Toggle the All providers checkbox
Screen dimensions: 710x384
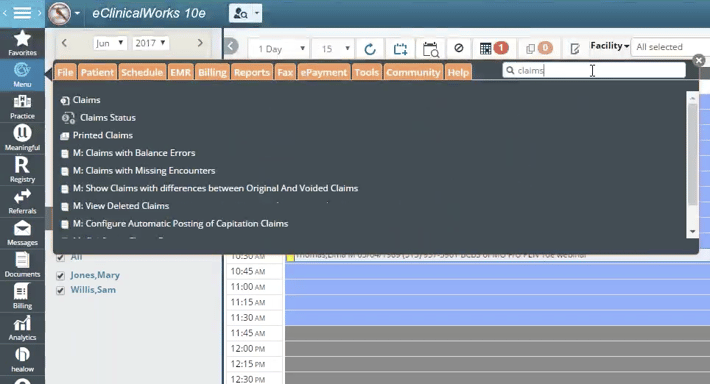coord(60,258)
